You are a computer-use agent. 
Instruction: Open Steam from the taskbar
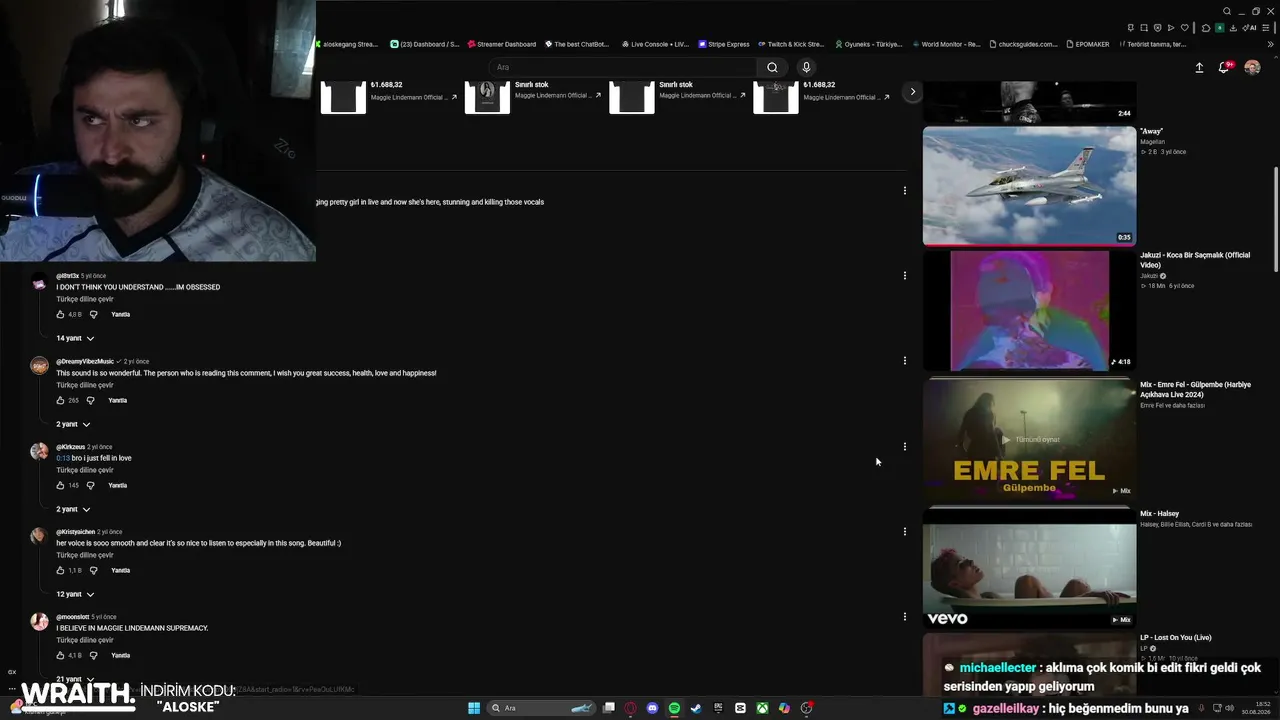tap(696, 708)
